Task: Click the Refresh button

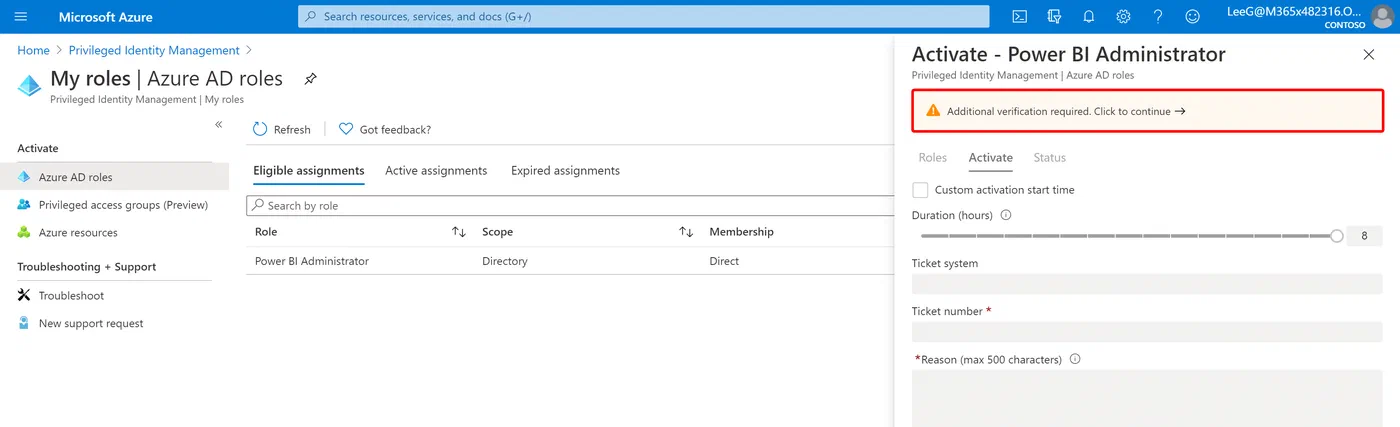Action: tap(282, 129)
